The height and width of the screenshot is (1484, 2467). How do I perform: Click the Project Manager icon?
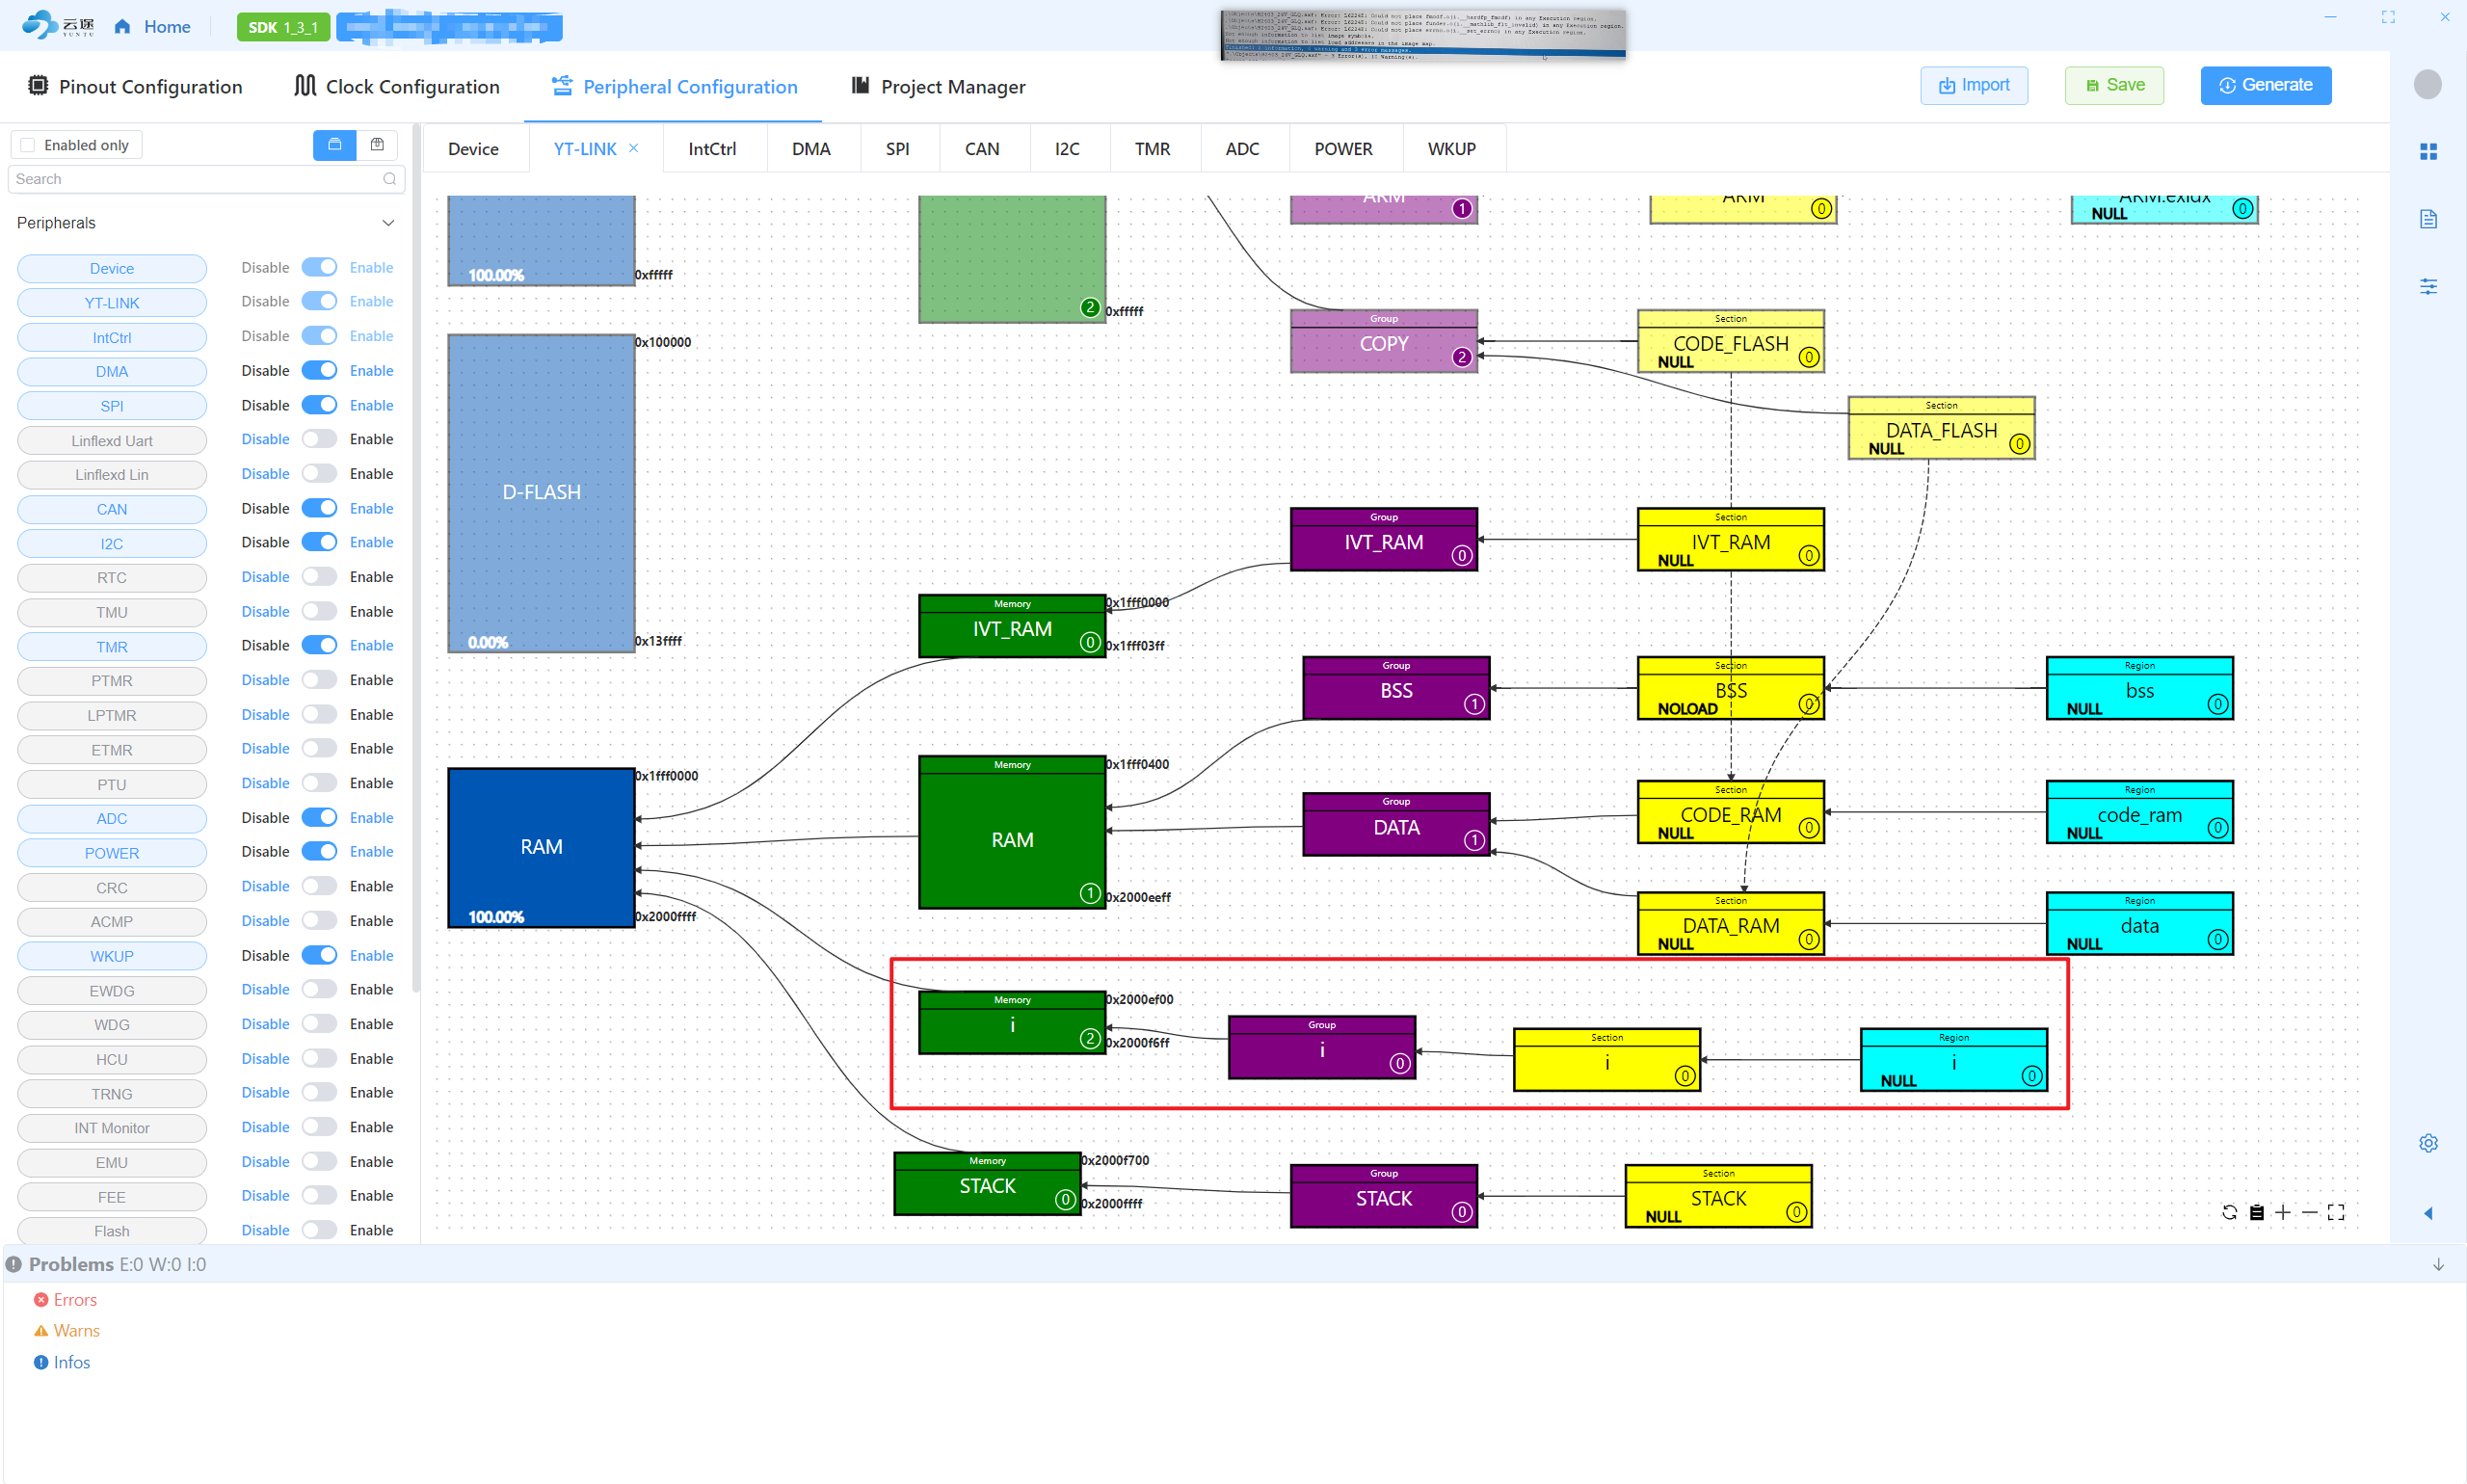pos(860,86)
